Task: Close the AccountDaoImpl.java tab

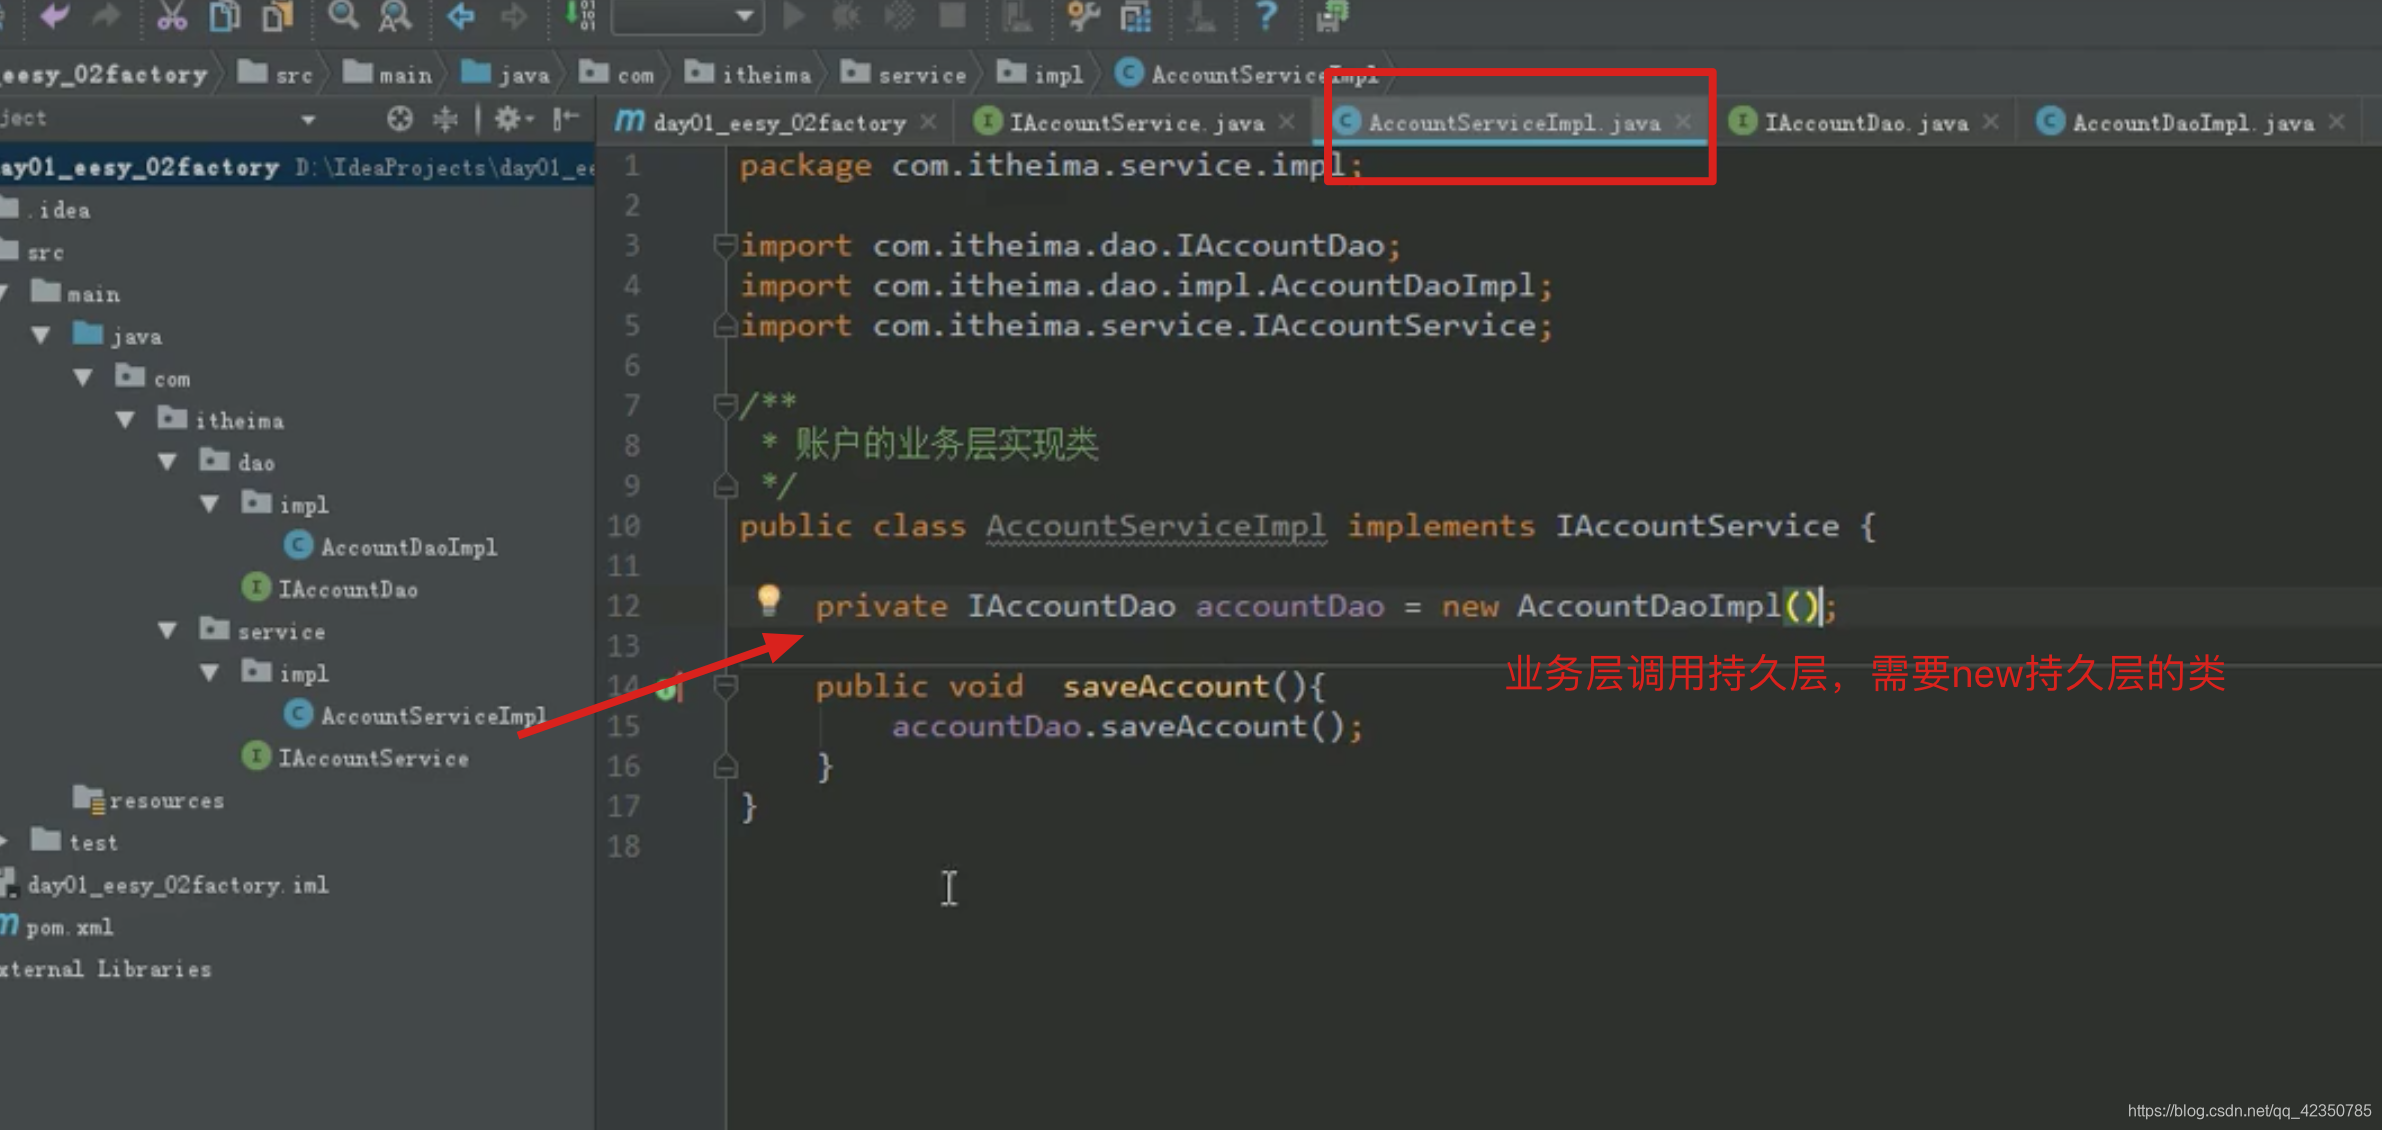Action: click(x=2337, y=122)
